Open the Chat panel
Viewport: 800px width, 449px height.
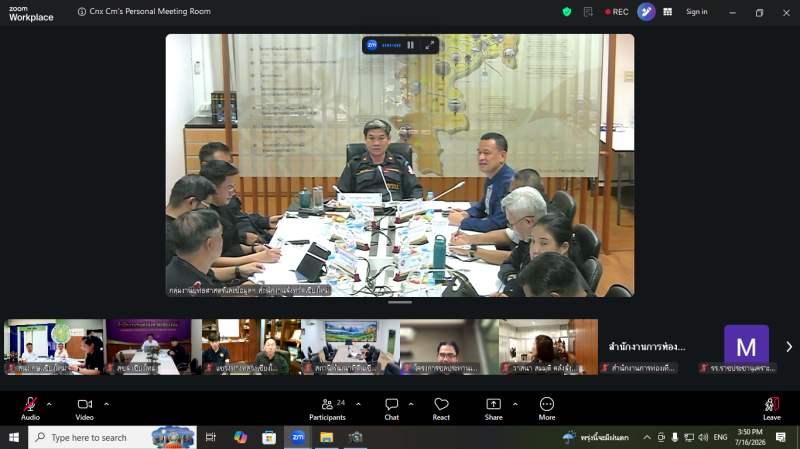point(392,409)
